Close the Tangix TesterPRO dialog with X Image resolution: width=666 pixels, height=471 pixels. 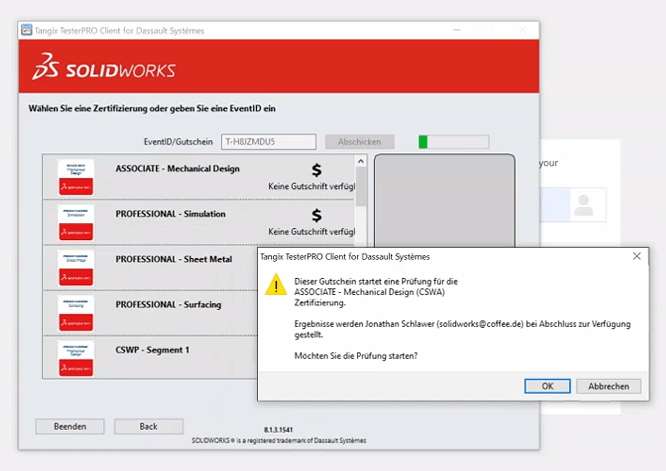637,256
